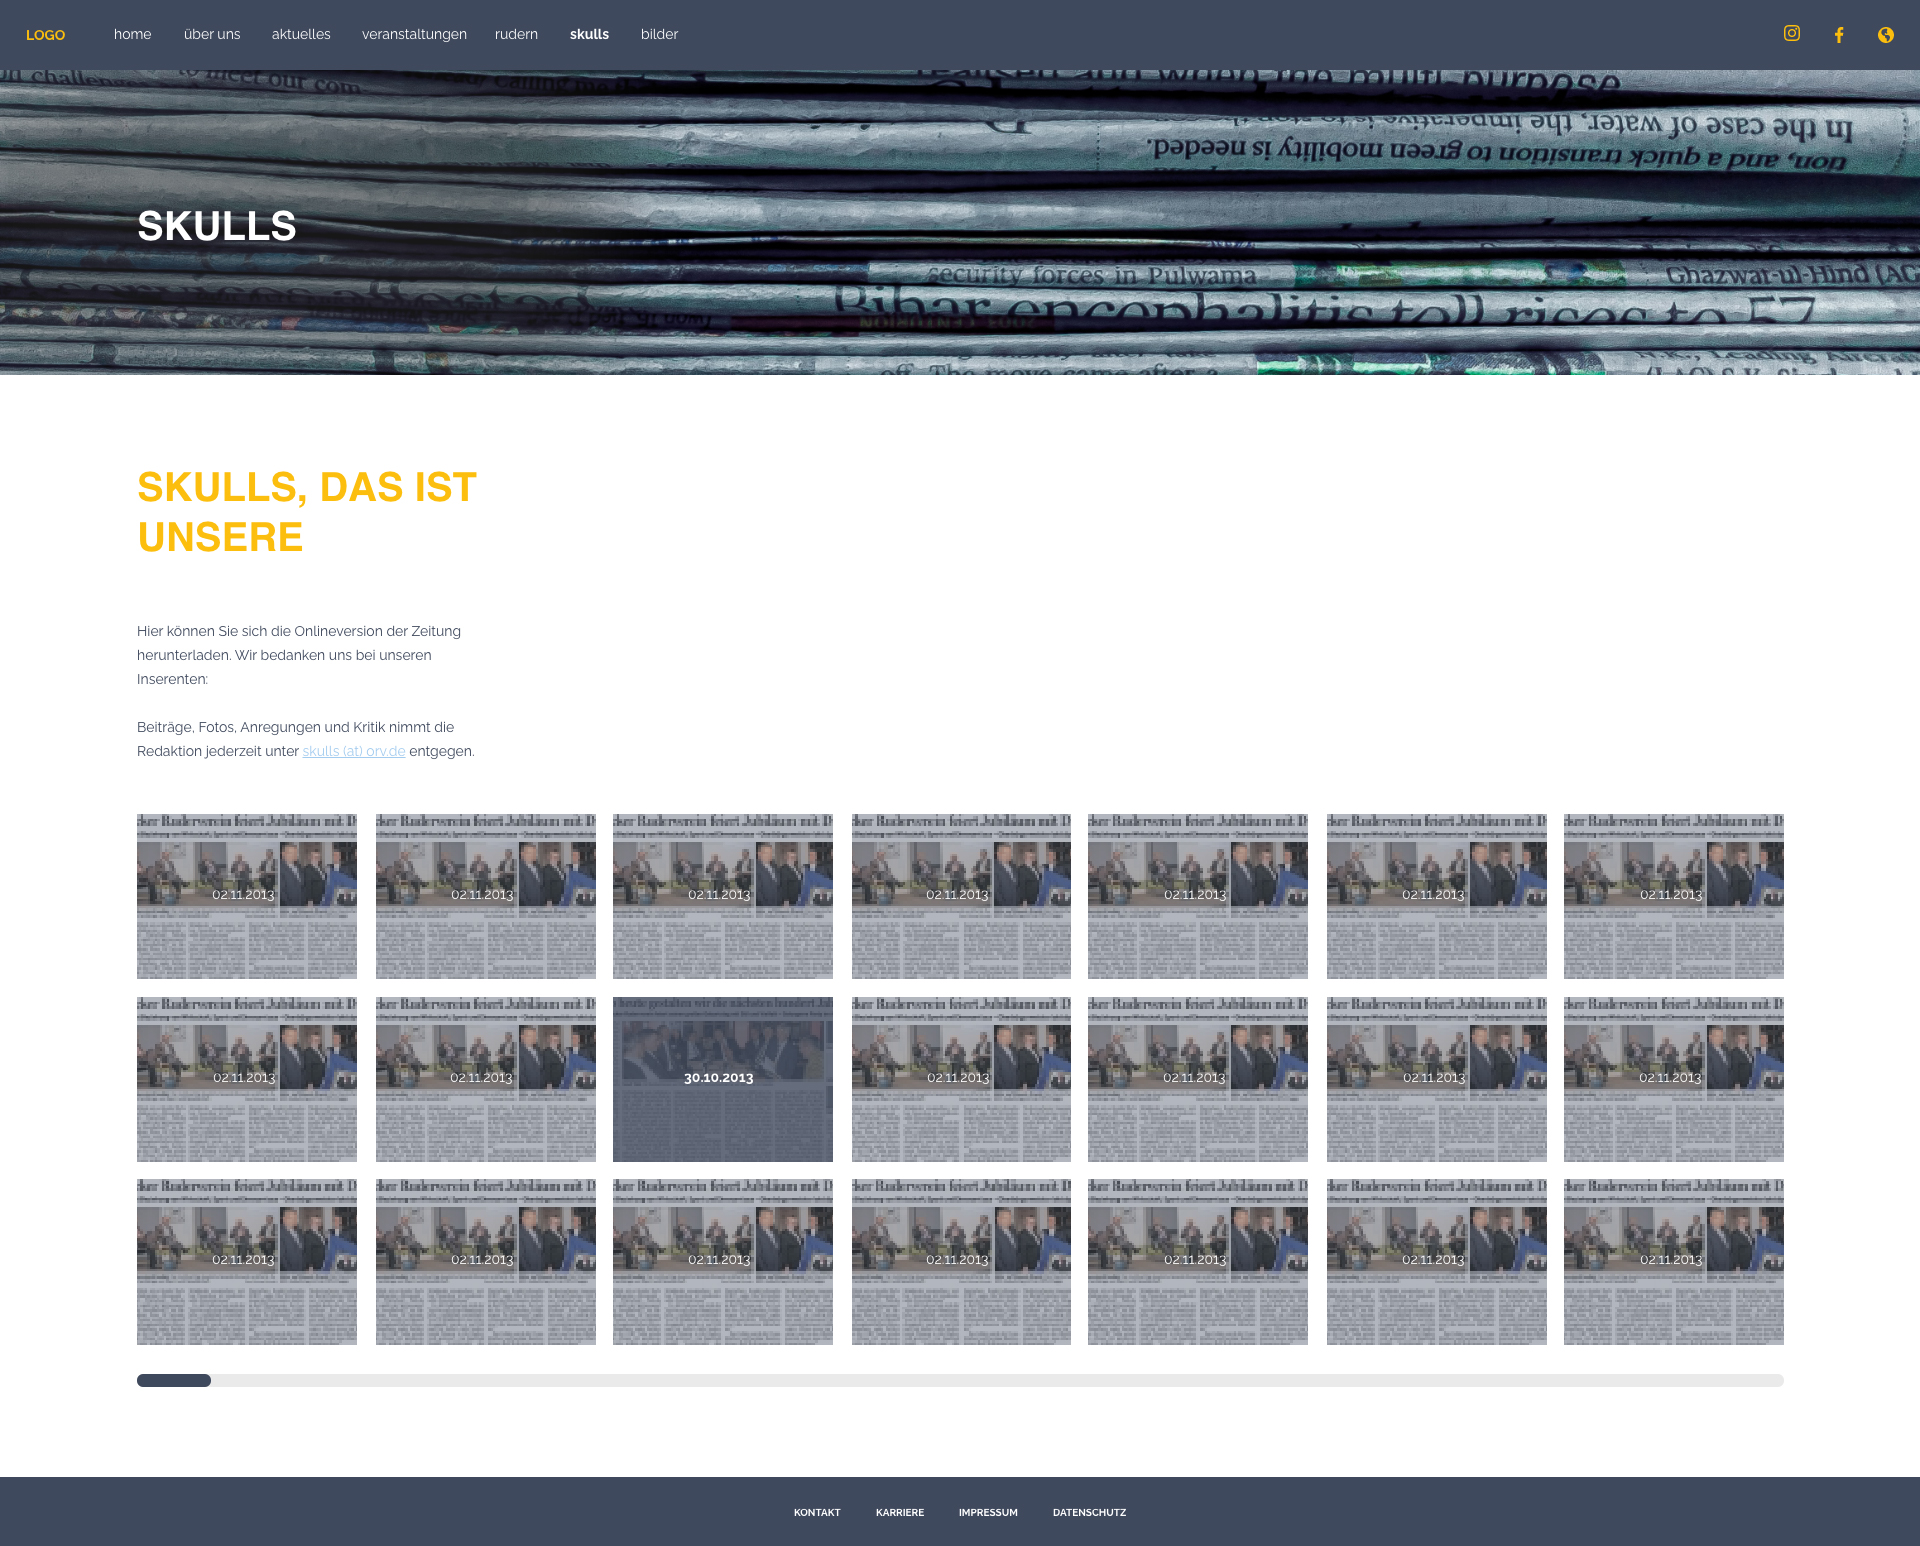1920x1546 pixels.
Task: Open the KONTAKT footer link
Action: click(817, 1512)
